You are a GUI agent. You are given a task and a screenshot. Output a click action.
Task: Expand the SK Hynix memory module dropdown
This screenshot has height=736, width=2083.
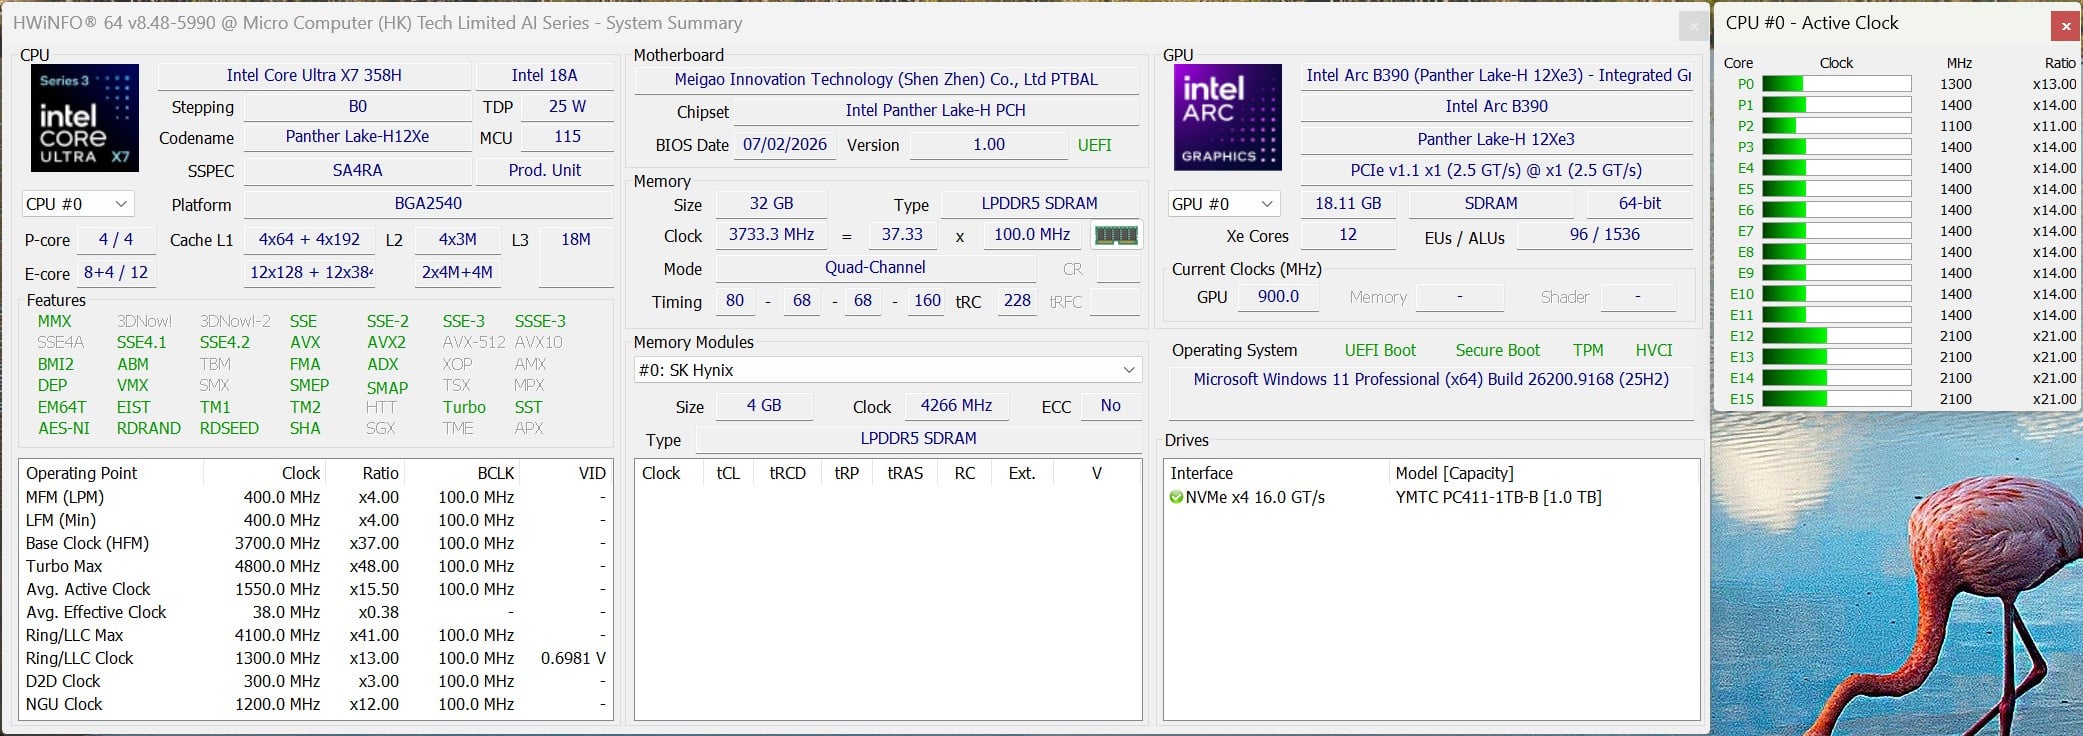point(887,370)
